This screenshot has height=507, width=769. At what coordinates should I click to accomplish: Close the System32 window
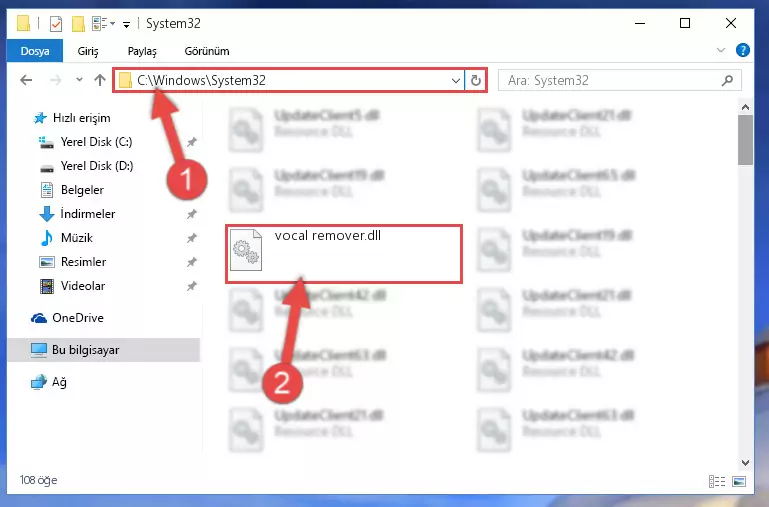731,24
